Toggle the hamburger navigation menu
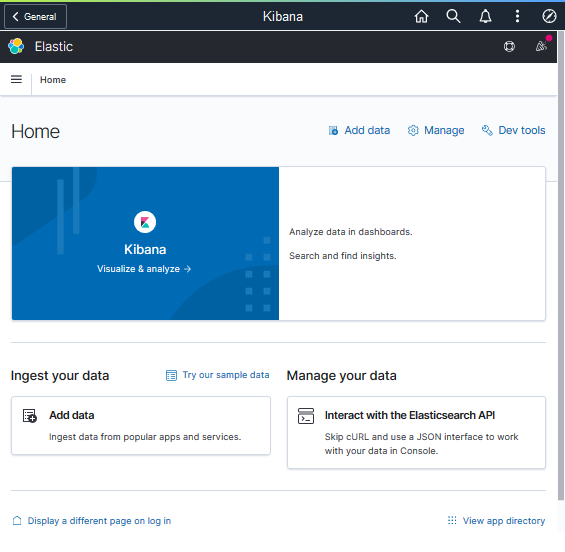The width and height of the screenshot is (565, 552). [x=16, y=79]
